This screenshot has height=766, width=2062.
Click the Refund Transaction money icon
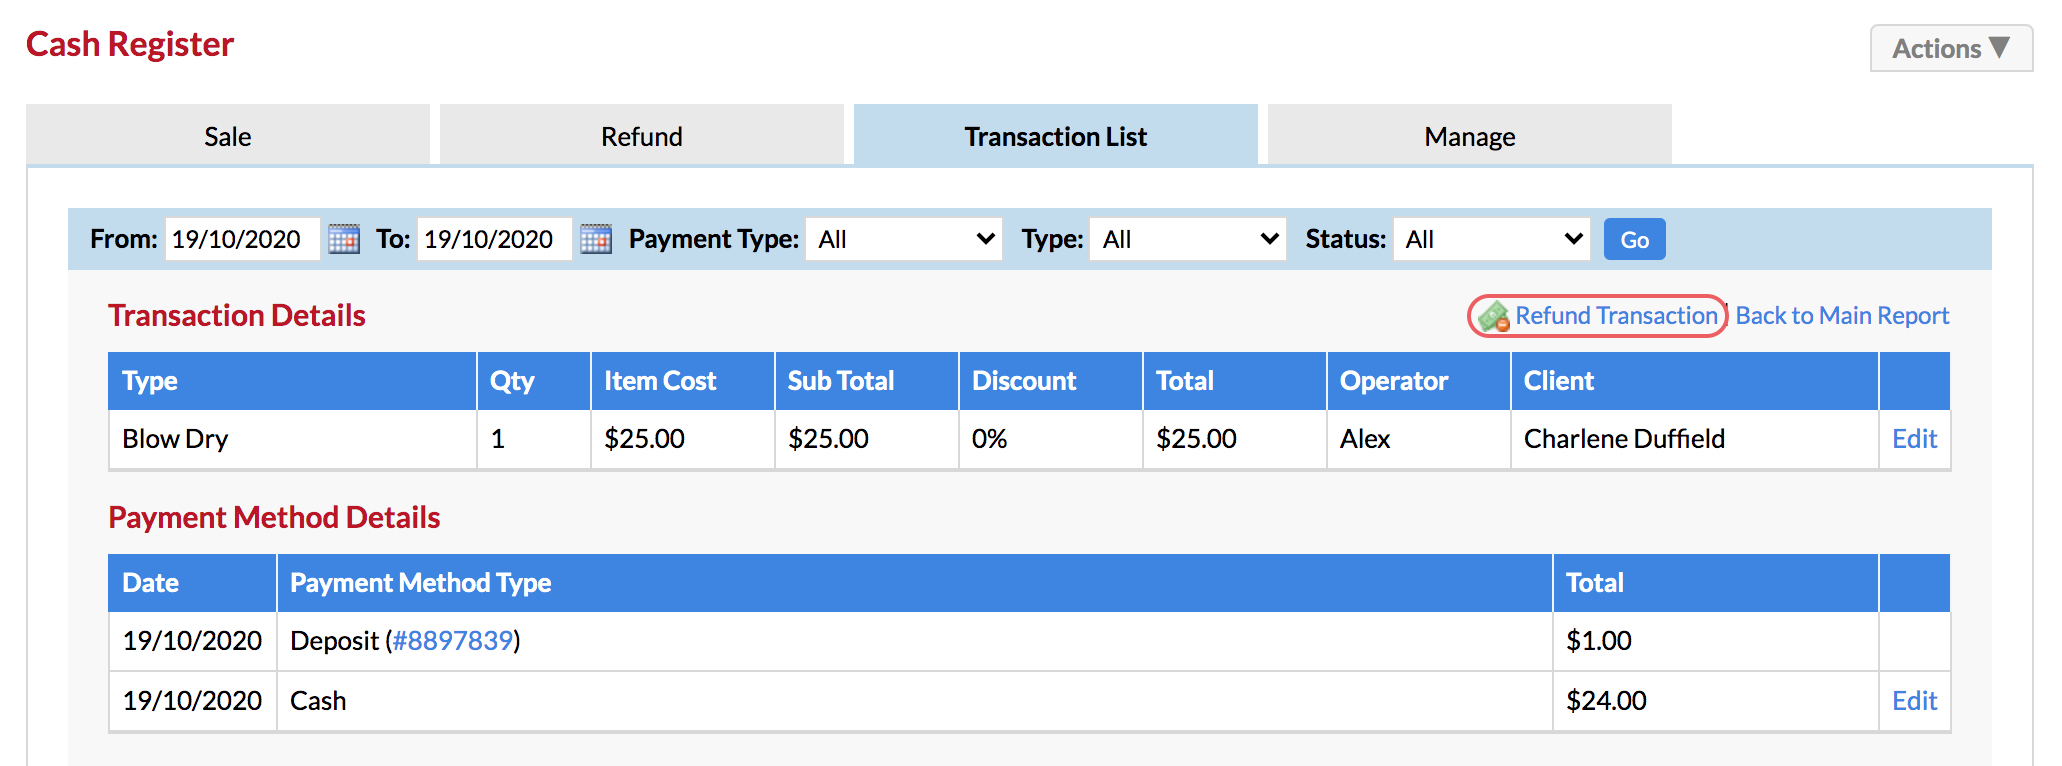click(x=1494, y=317)
